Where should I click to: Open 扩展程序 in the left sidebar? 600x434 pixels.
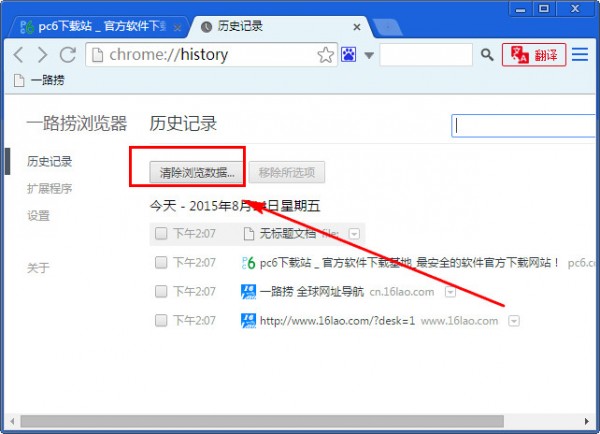point(49,188)
